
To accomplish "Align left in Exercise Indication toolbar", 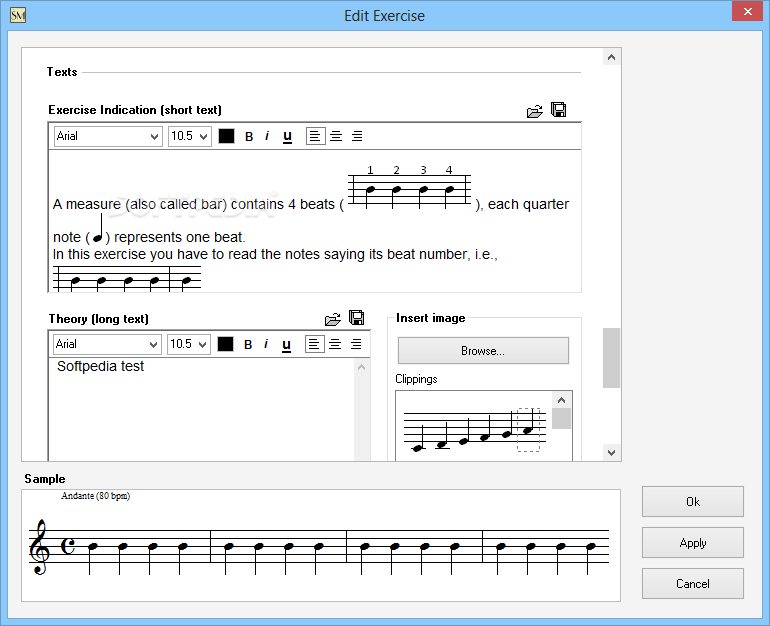I will point(315,136).
